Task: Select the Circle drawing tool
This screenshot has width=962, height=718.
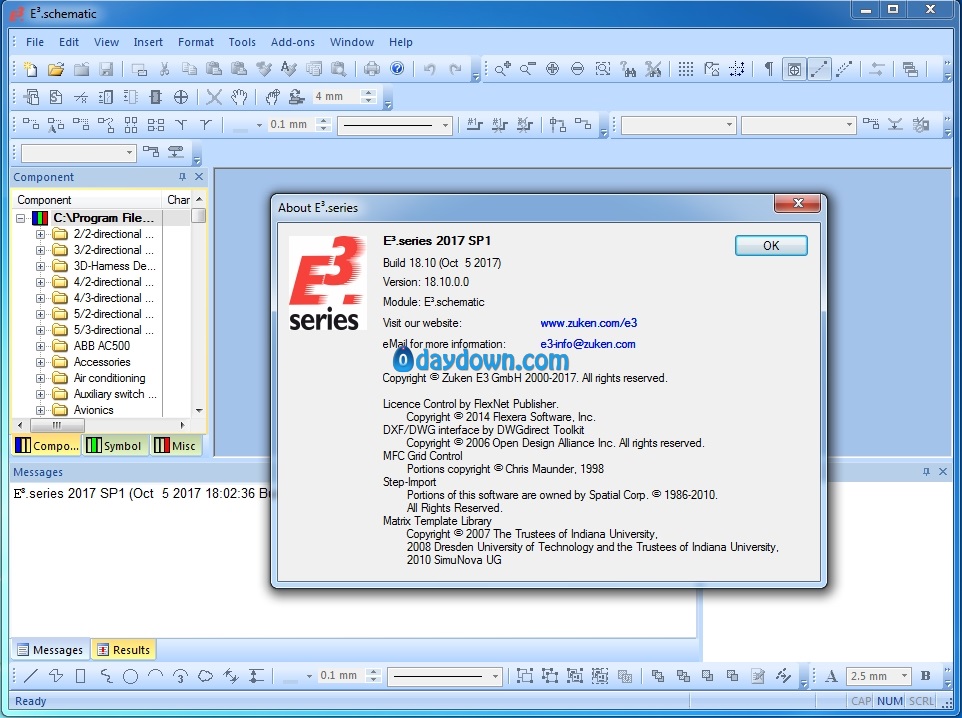Action: [130, 676]
